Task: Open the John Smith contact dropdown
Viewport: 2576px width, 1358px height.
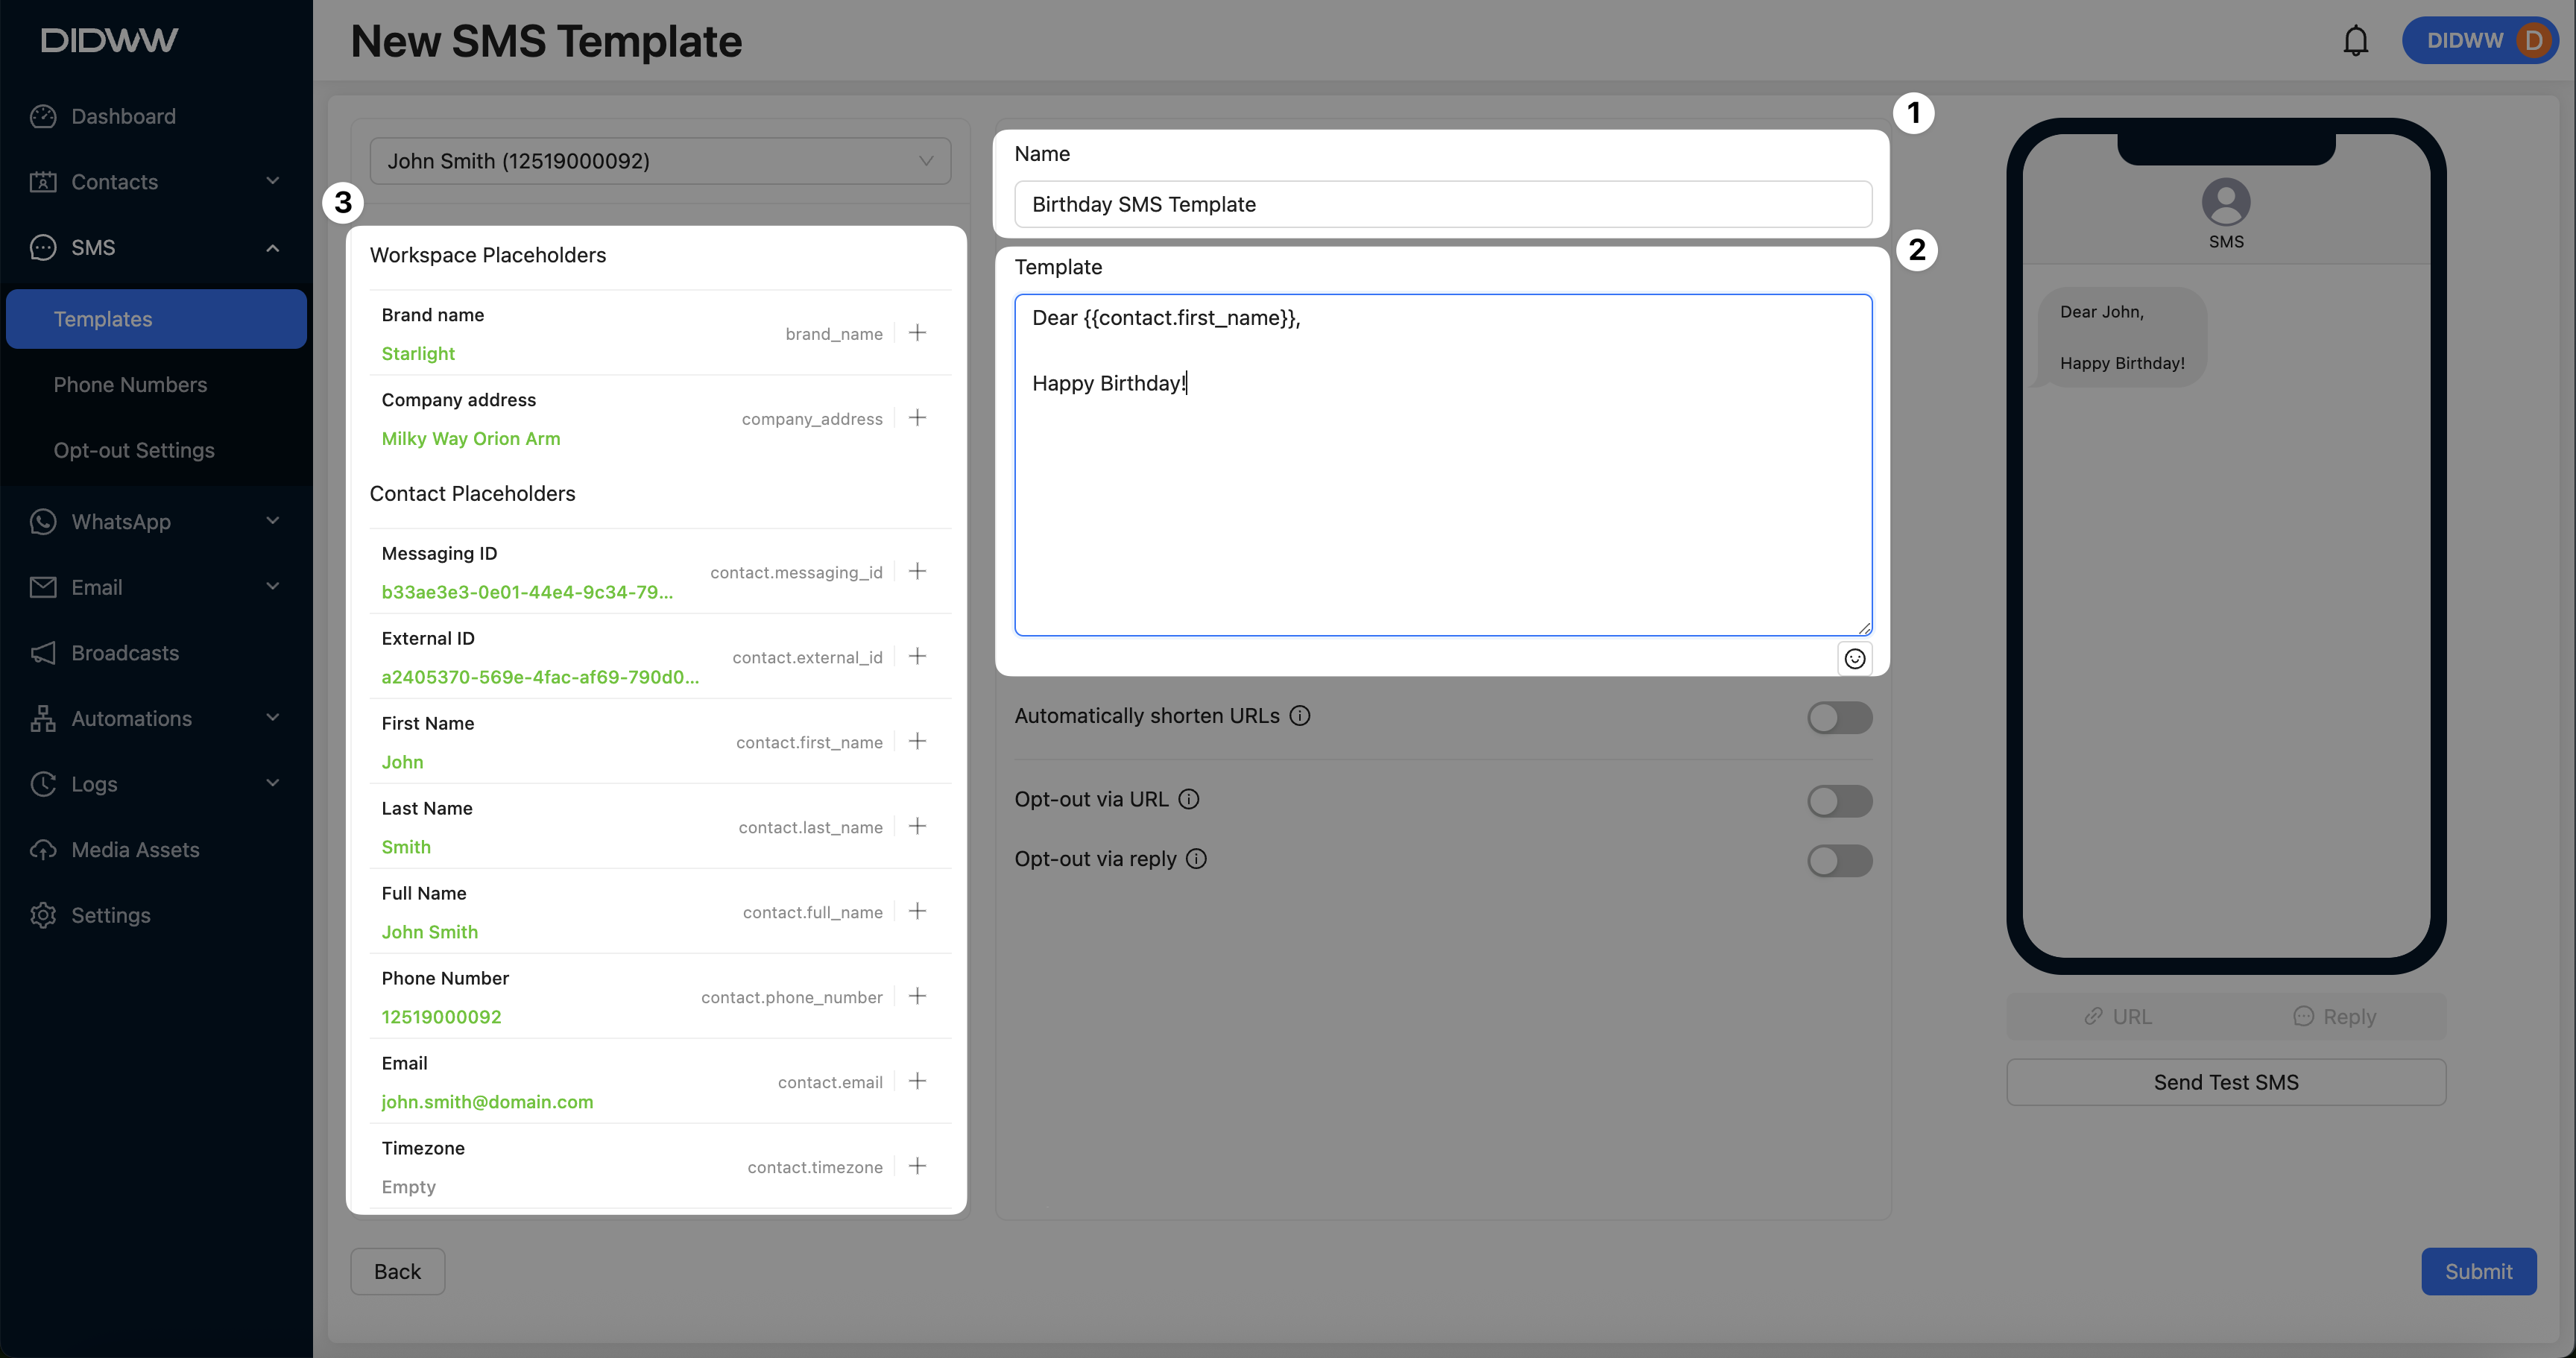Action: click(x=660, y=161)
